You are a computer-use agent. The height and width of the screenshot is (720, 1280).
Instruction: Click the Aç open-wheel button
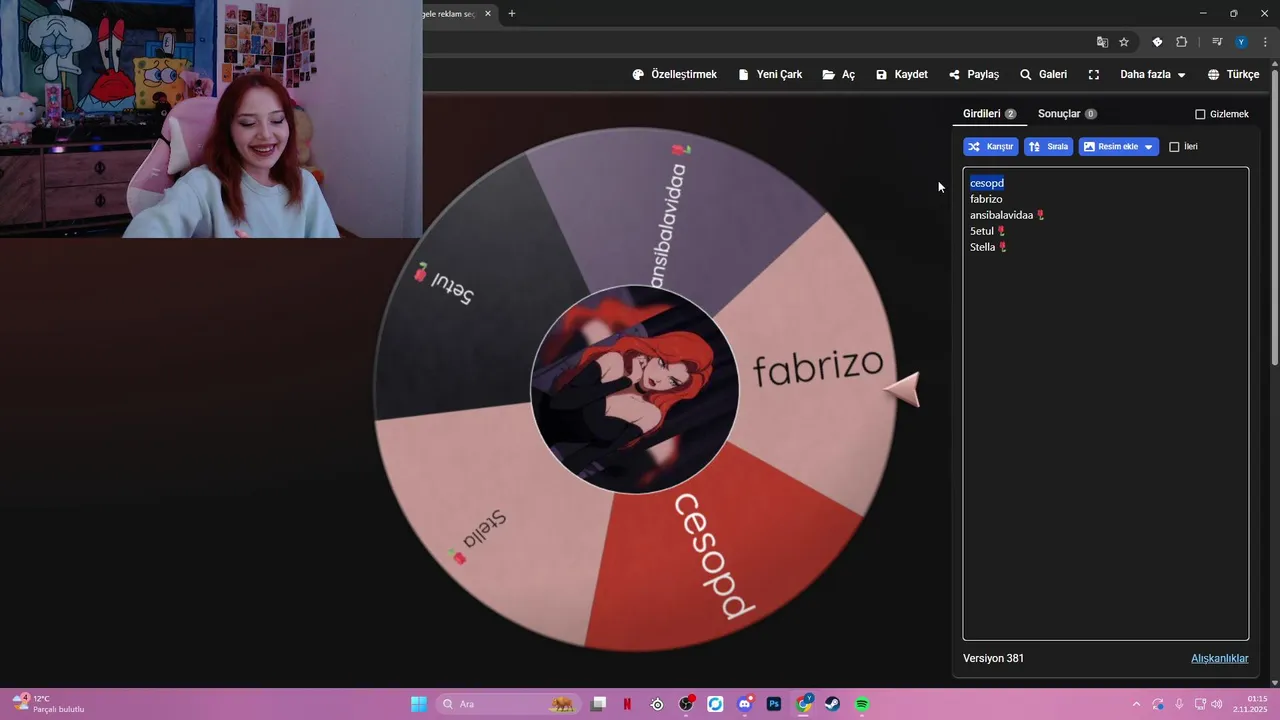coord(839,75)
